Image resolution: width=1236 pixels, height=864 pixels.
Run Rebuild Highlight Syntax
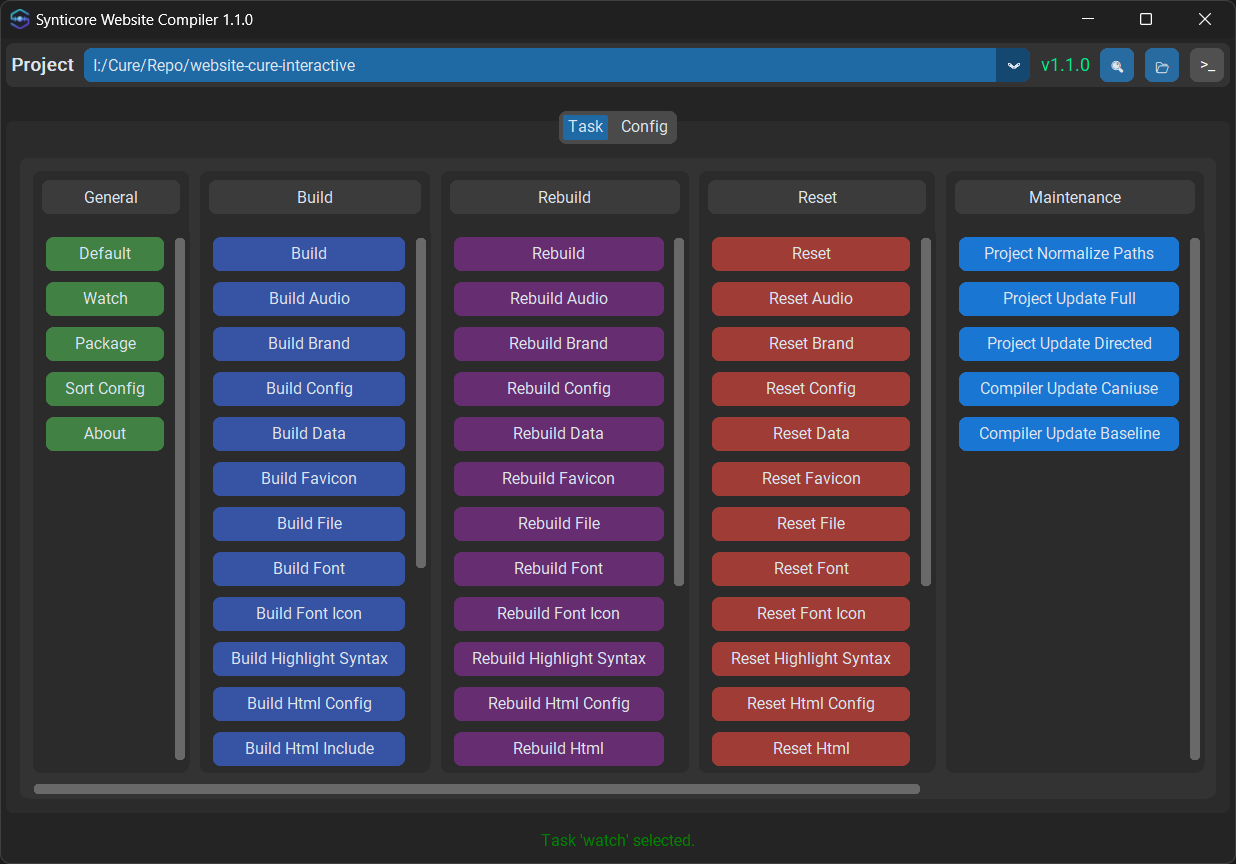(x=558, y=659)
